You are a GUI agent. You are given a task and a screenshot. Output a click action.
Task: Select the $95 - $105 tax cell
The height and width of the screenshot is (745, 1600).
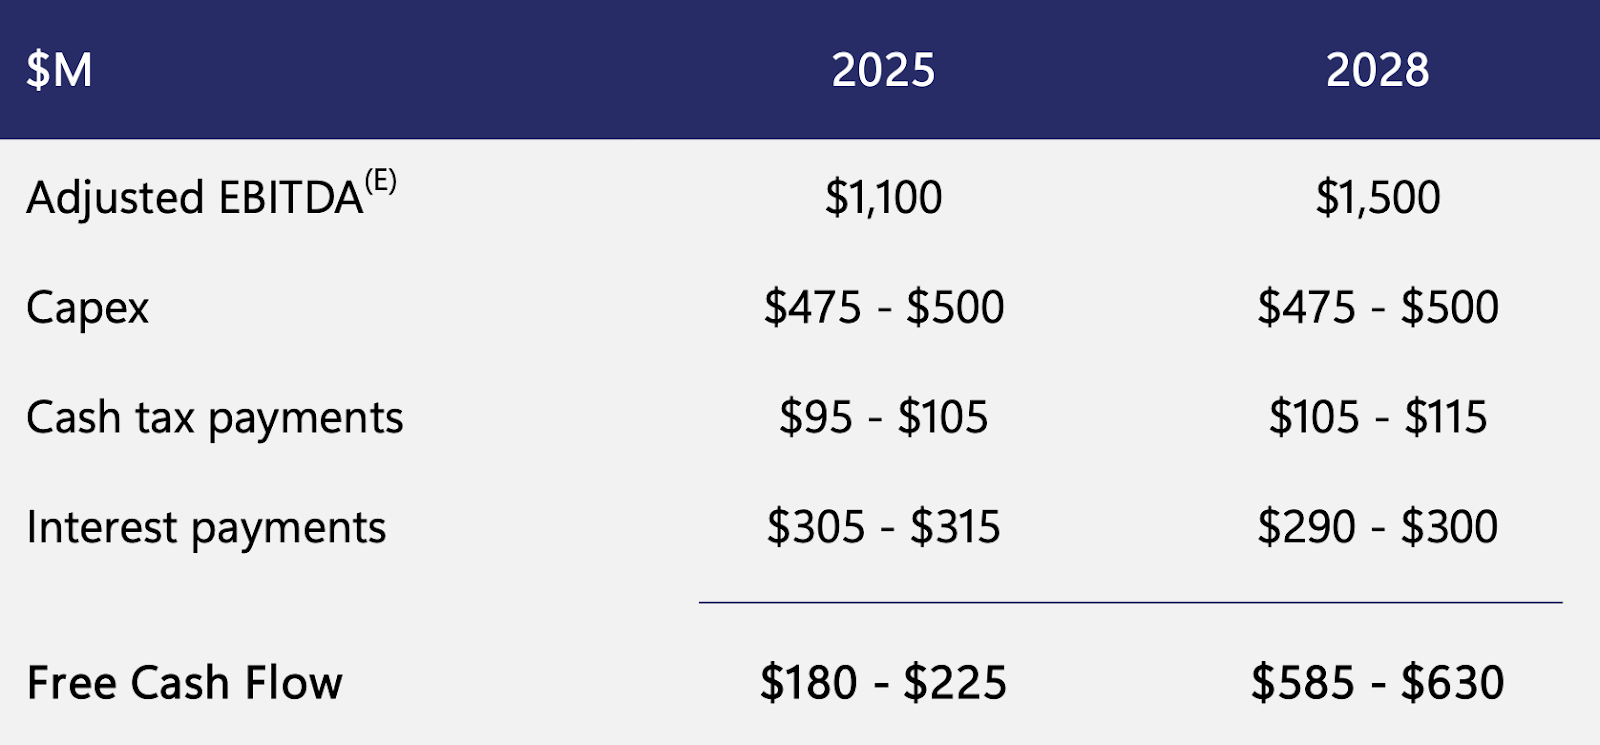(883, 417)
